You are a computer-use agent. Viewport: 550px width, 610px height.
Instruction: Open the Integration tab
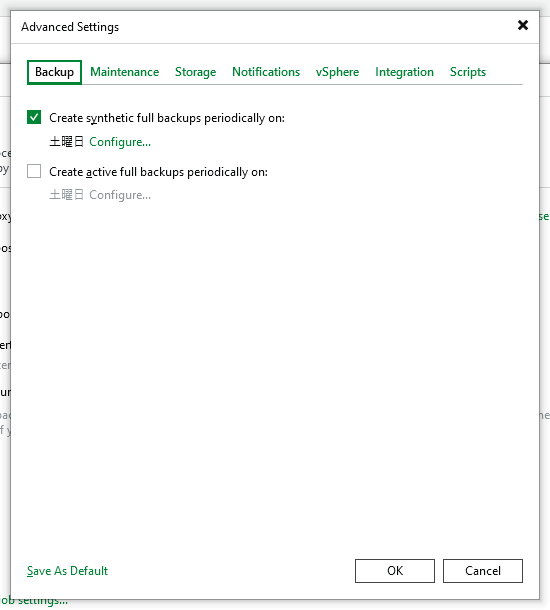pyautogui.click(x=404, y=72)
